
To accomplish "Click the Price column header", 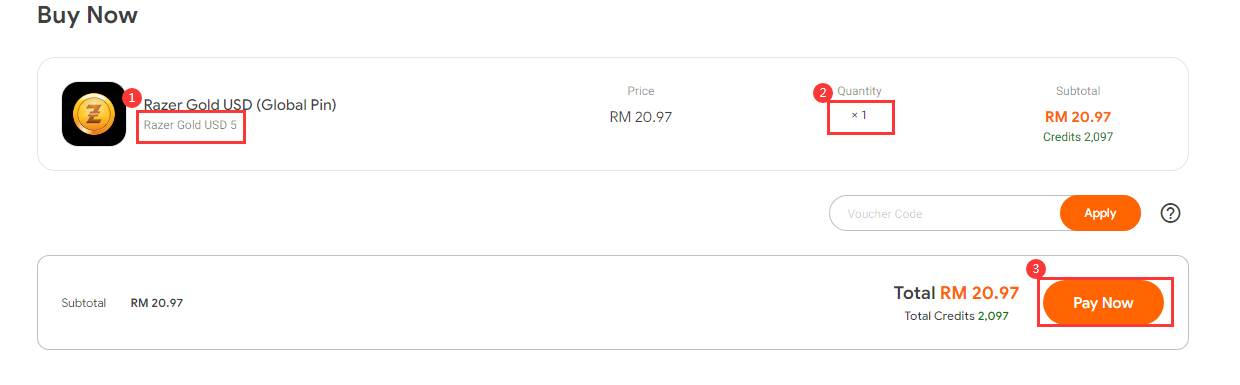I will tap(641, 91).
